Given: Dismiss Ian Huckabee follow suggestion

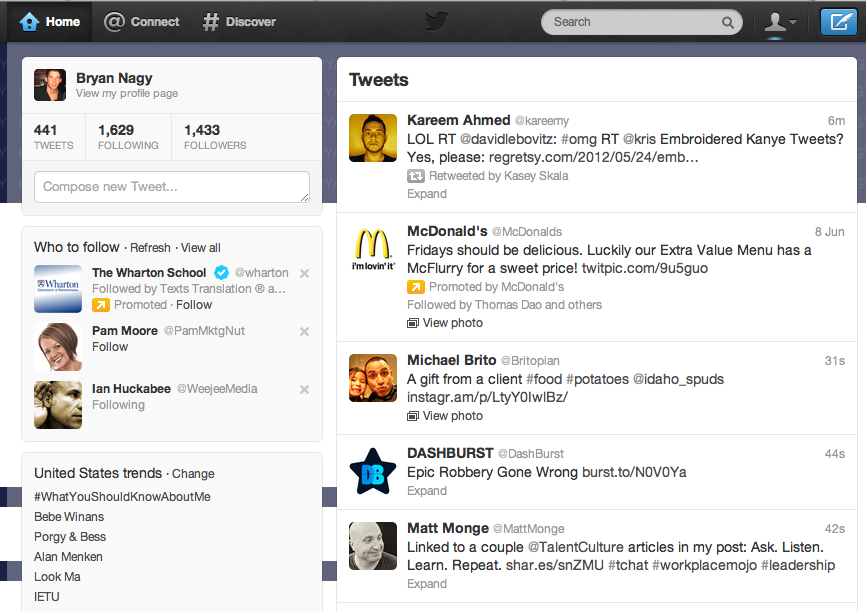Looking at the screenshot, I should pos(305,389).
